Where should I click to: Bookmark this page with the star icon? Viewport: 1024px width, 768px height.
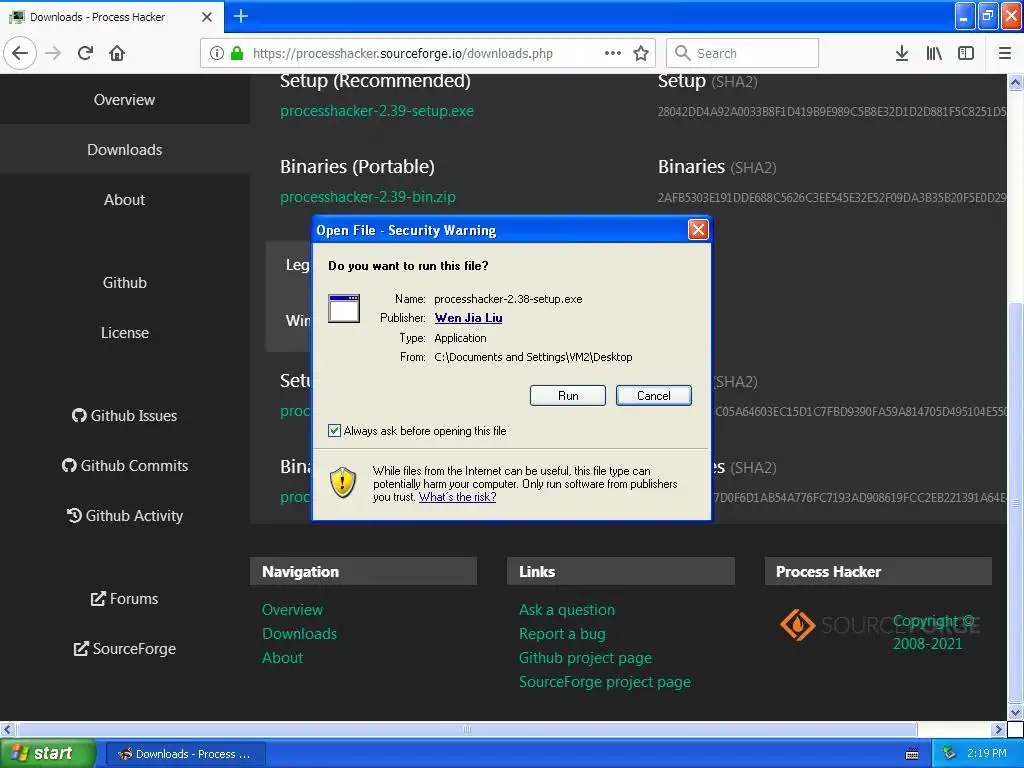[641, 53]
